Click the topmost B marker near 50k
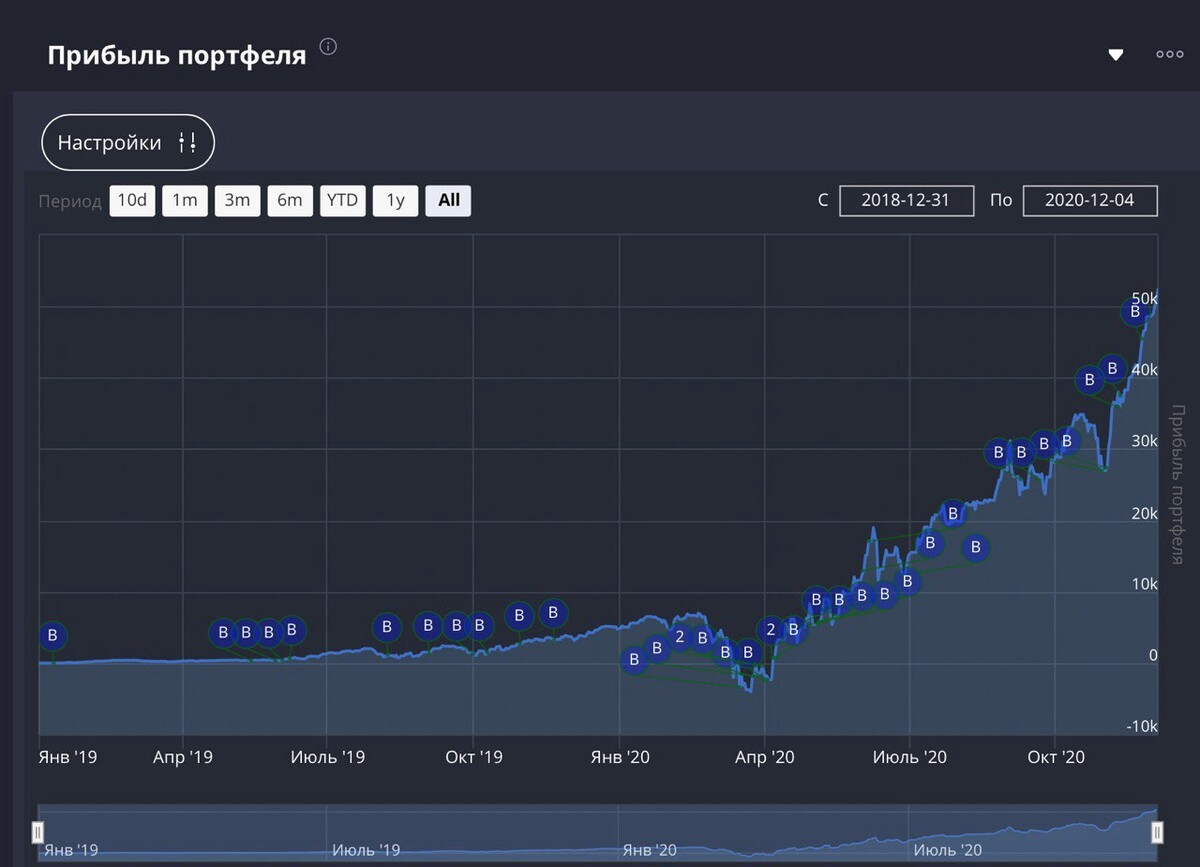The width and height of the screenshot is (1200, 867). [x=1135, y=312]
